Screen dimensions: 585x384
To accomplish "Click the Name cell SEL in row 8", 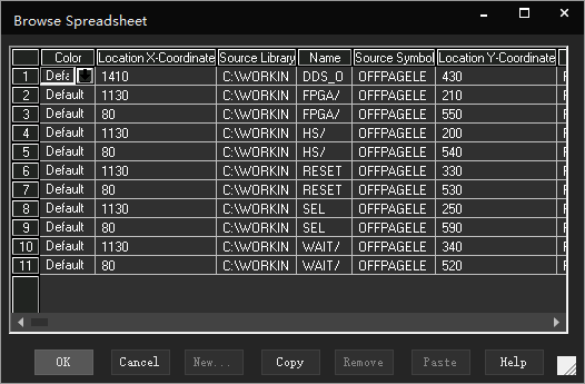I will (325, 209).
